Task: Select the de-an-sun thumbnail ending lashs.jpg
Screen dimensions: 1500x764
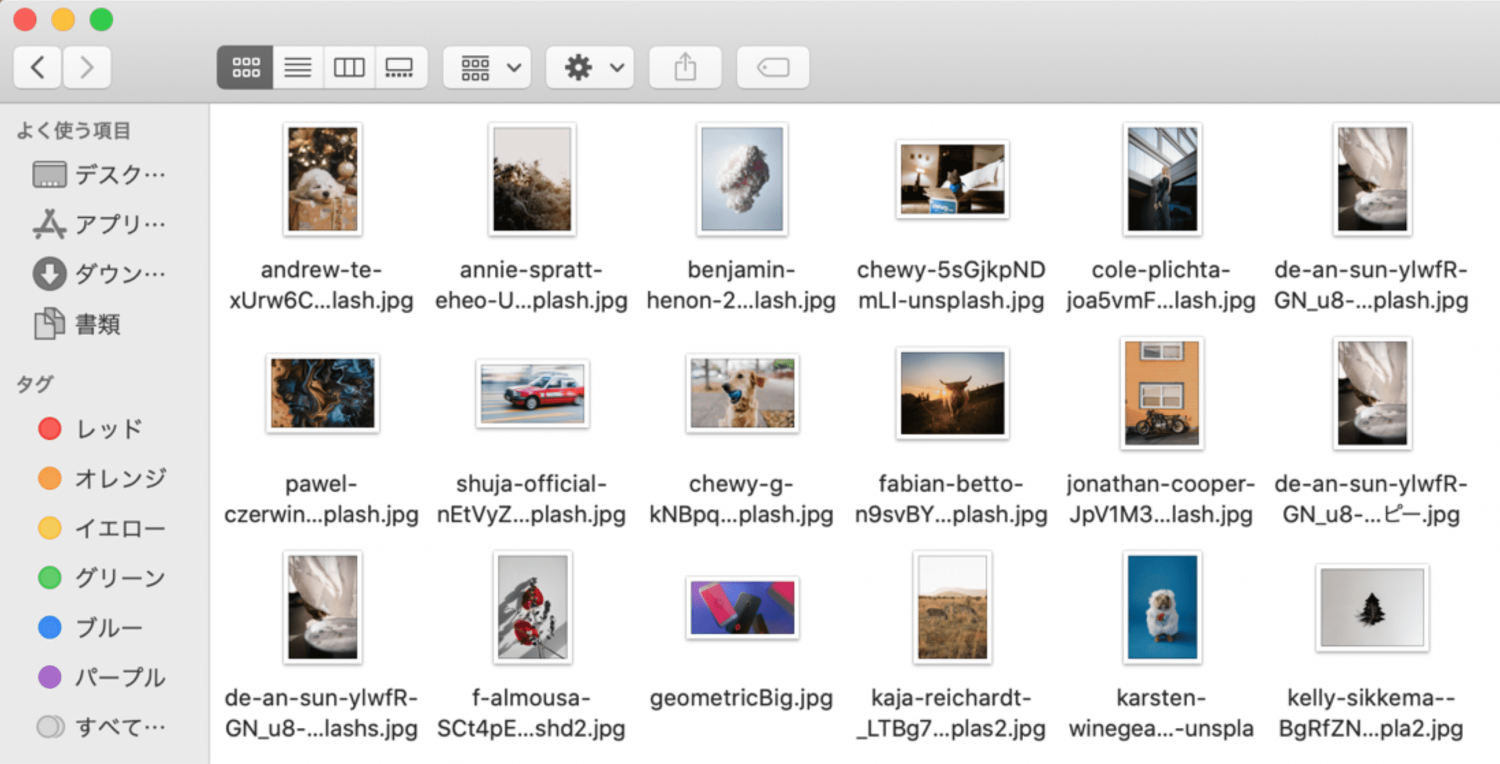Action: pos(322,607)
